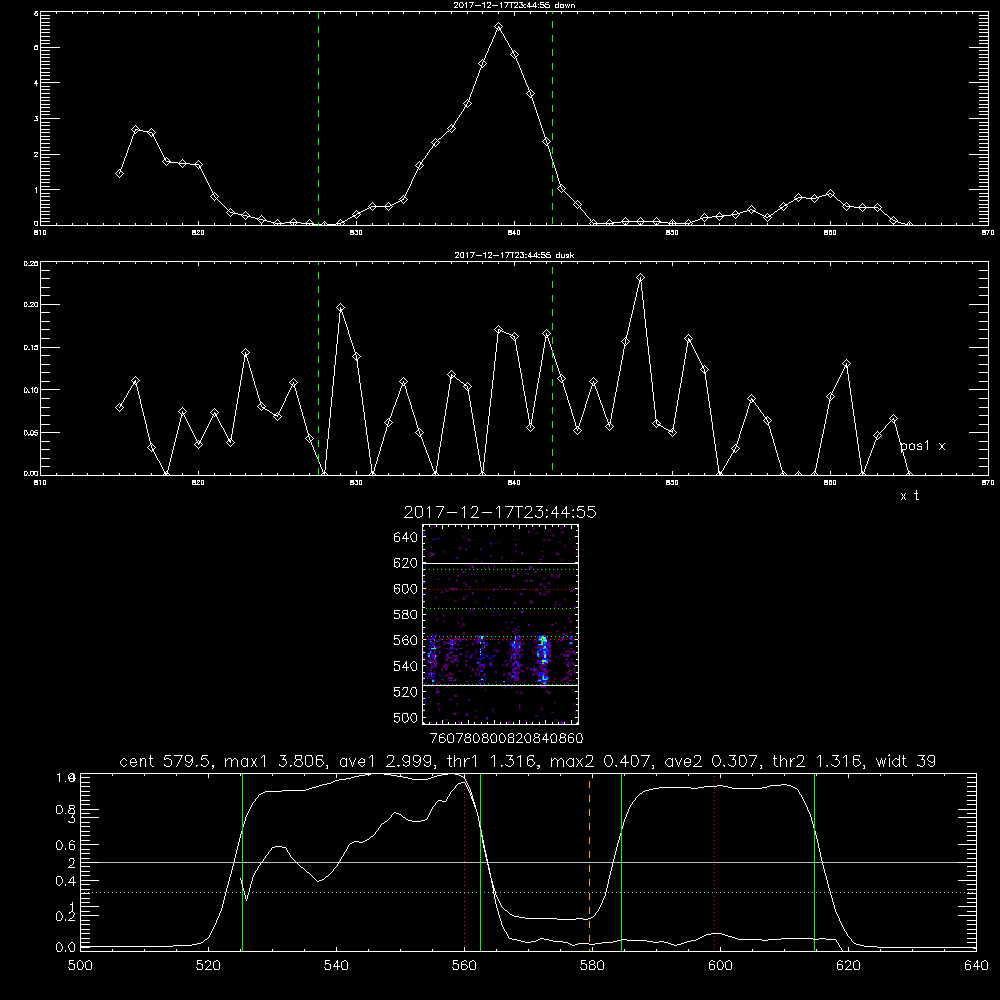Viewport: 1000px width, 1000px height.
Task: Click the 'x t' label below the dusk plot
Action: pos(910,496)
